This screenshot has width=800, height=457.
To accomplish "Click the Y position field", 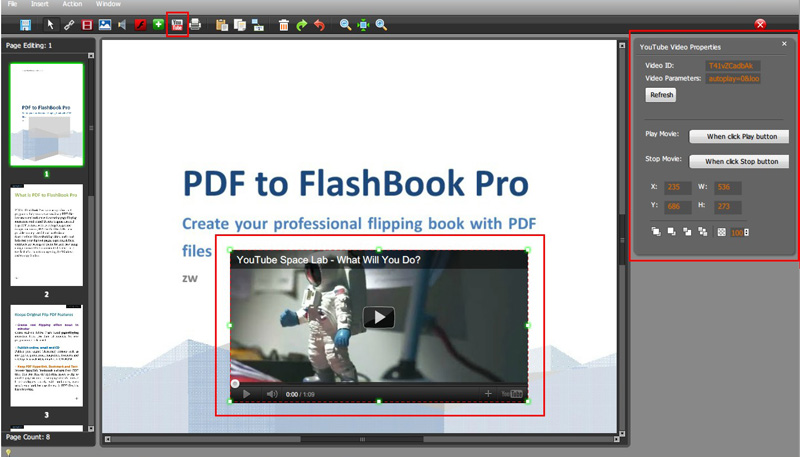I will 678,207.
